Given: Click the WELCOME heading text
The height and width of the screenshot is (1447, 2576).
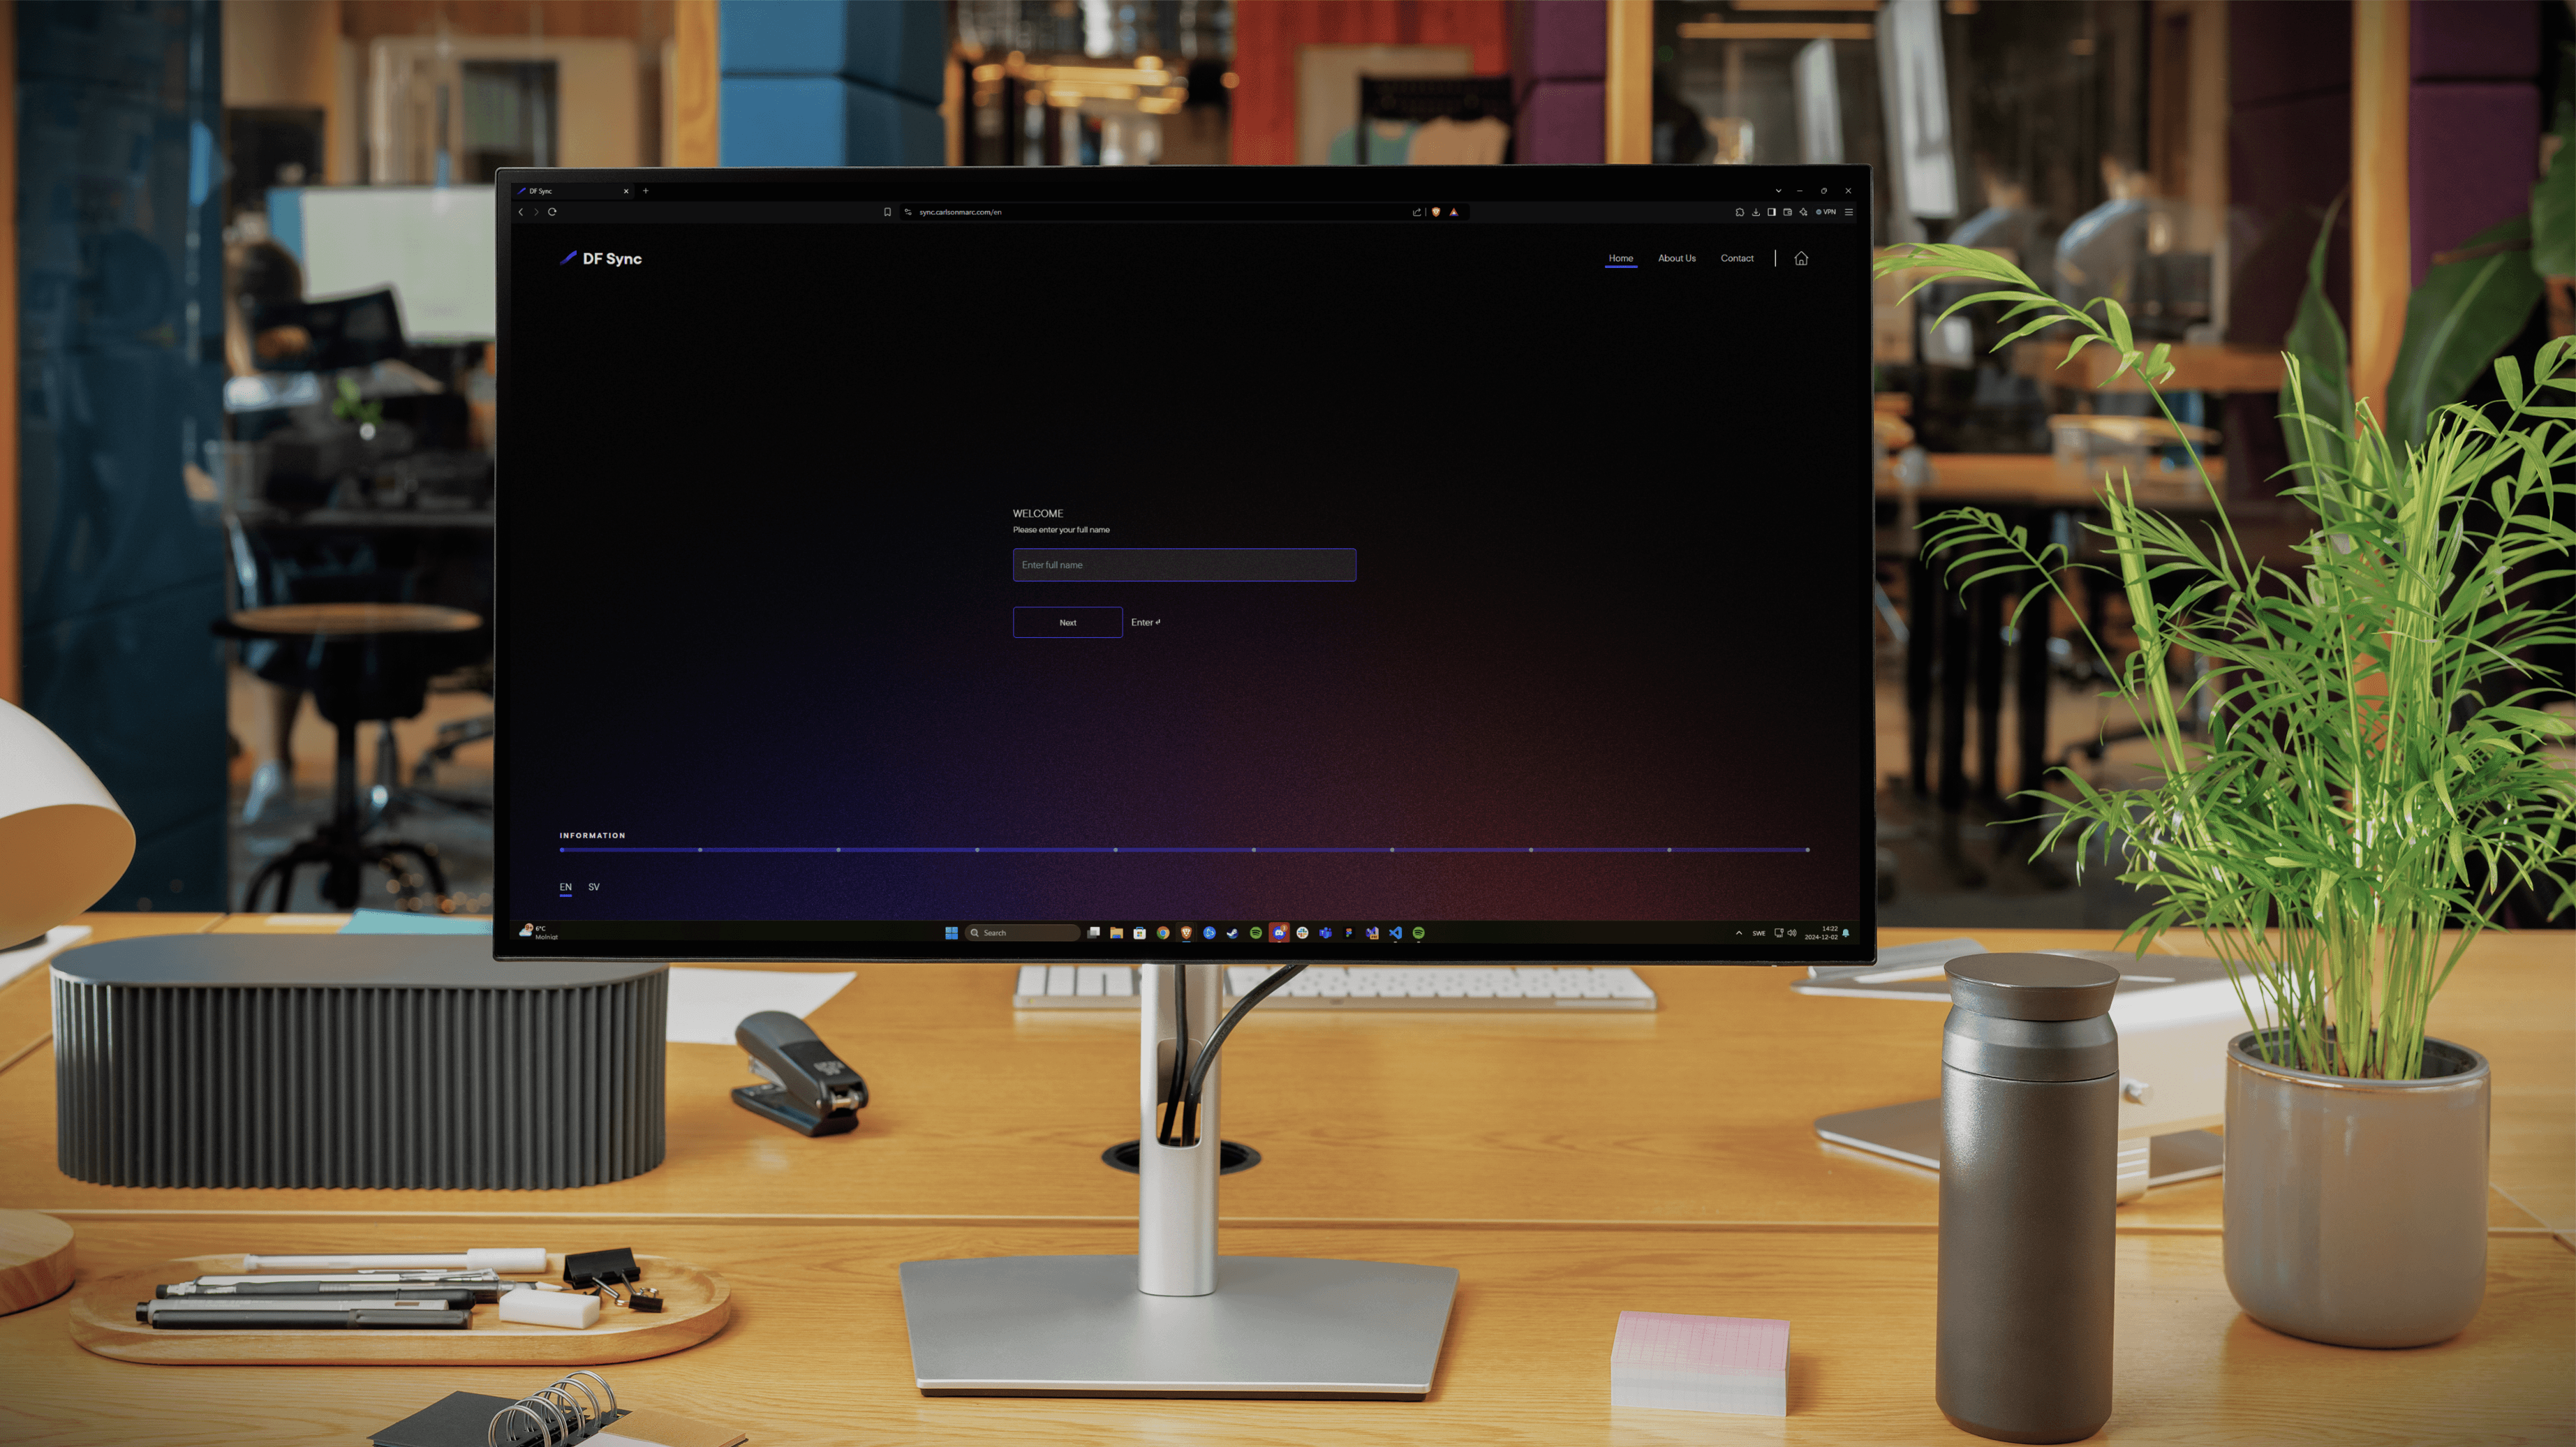Looking at the screenshot, I should [x=1038, y=513].
